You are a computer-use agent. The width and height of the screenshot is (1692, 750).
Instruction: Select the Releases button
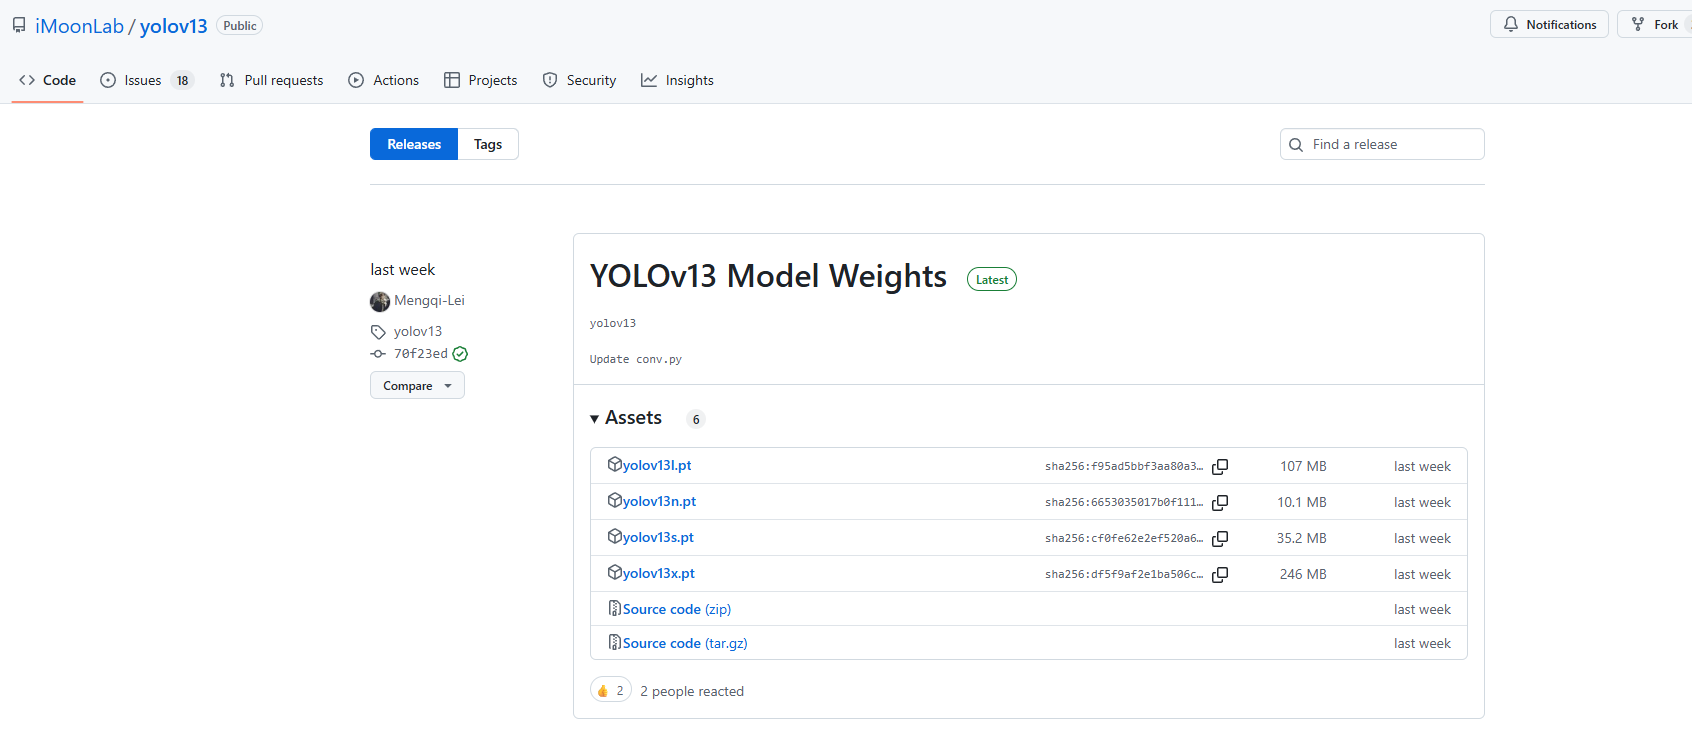click(x=414, y=144)
